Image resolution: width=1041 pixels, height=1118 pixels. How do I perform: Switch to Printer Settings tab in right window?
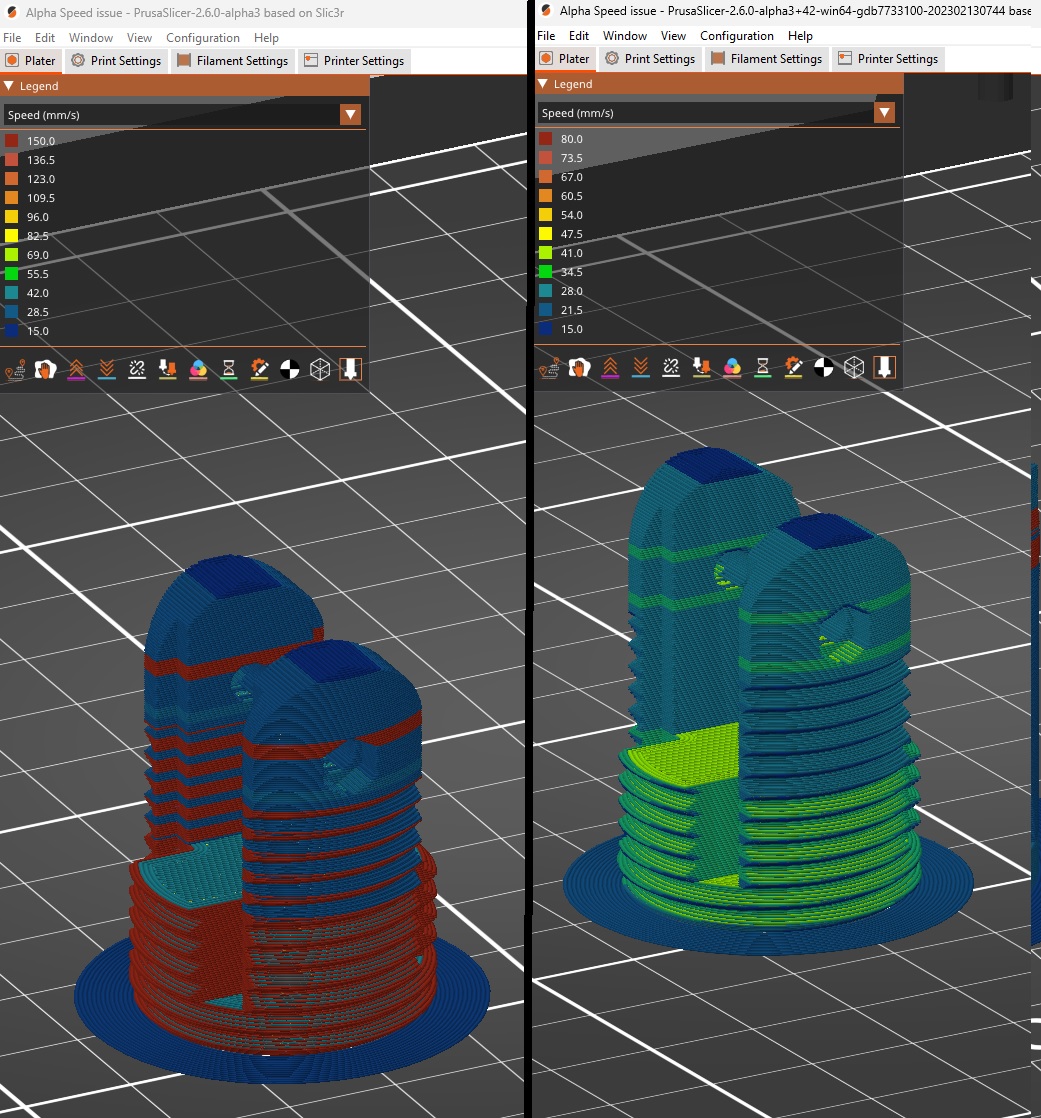pyautogui.click(x=888, y=58)
